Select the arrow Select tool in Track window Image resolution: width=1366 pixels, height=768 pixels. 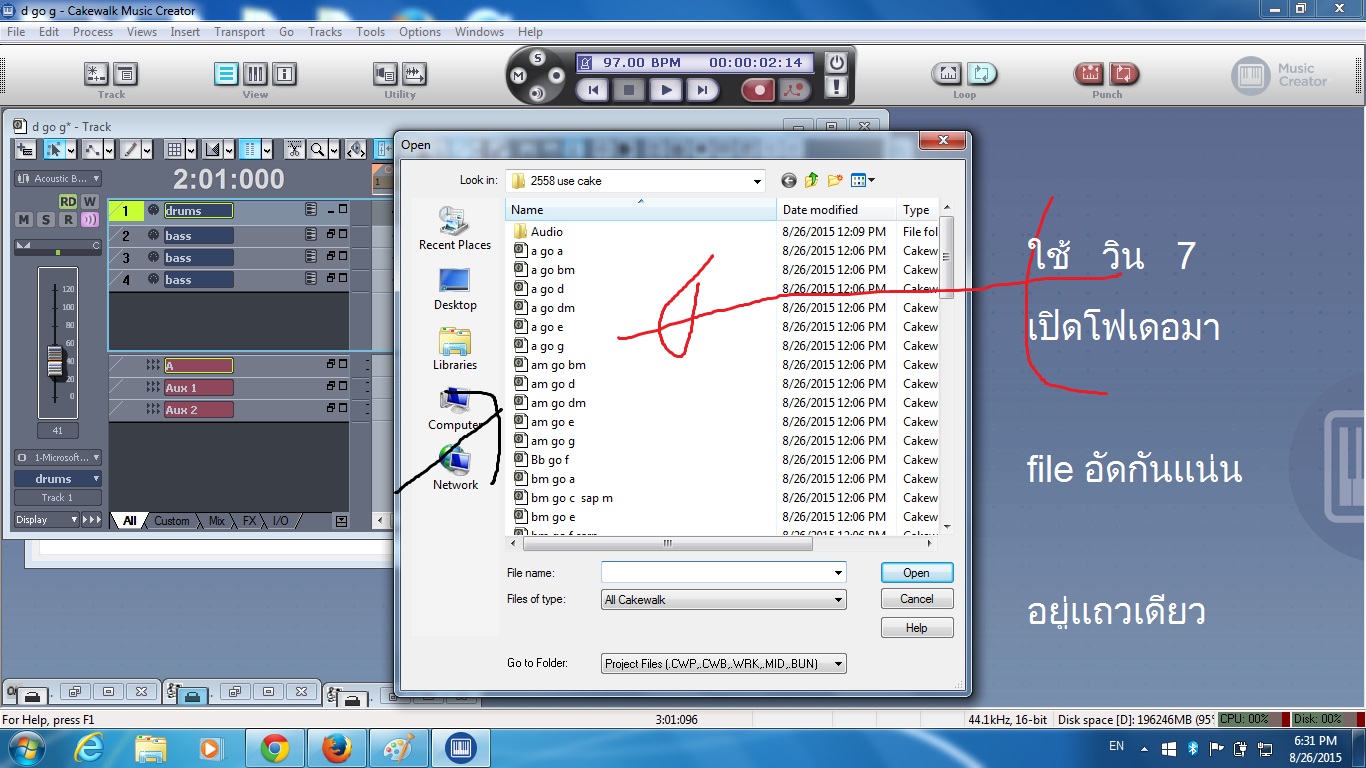coord(54,149)
